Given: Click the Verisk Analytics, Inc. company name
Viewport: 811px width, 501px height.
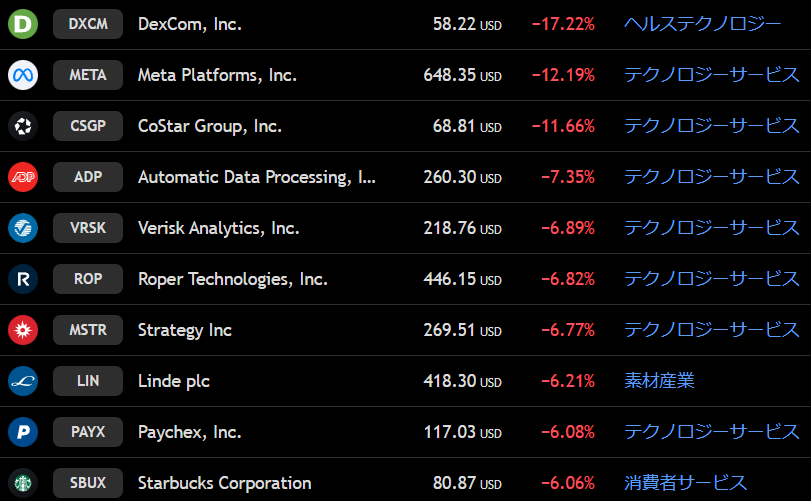Looking at the screenshot, I should (x=218, y=228).
